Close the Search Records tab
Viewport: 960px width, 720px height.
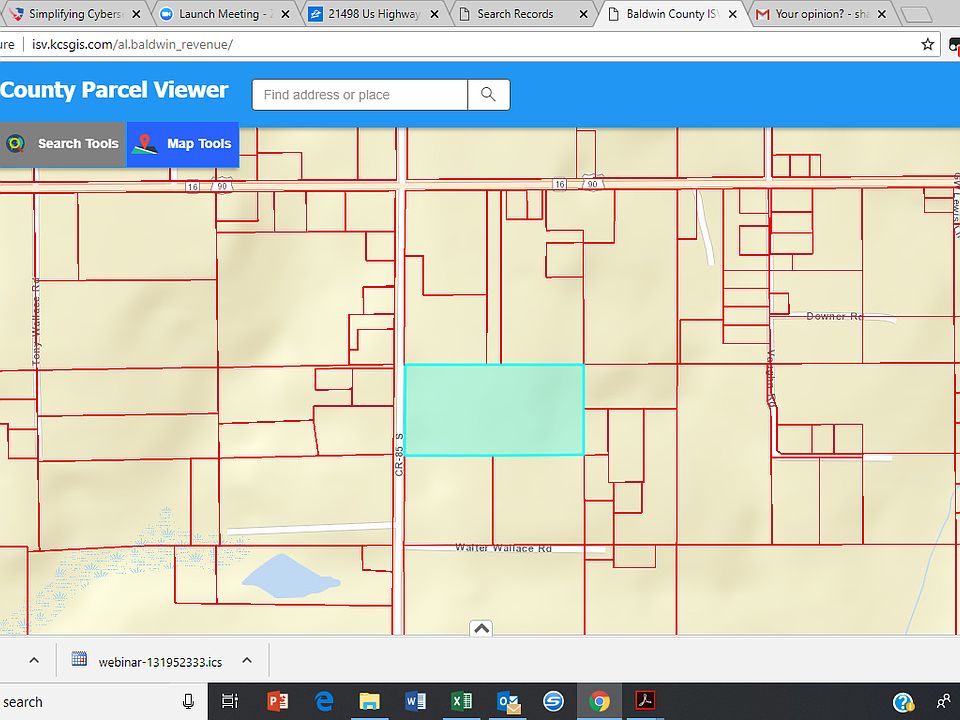pyautogui.click(x=583, y=13)
